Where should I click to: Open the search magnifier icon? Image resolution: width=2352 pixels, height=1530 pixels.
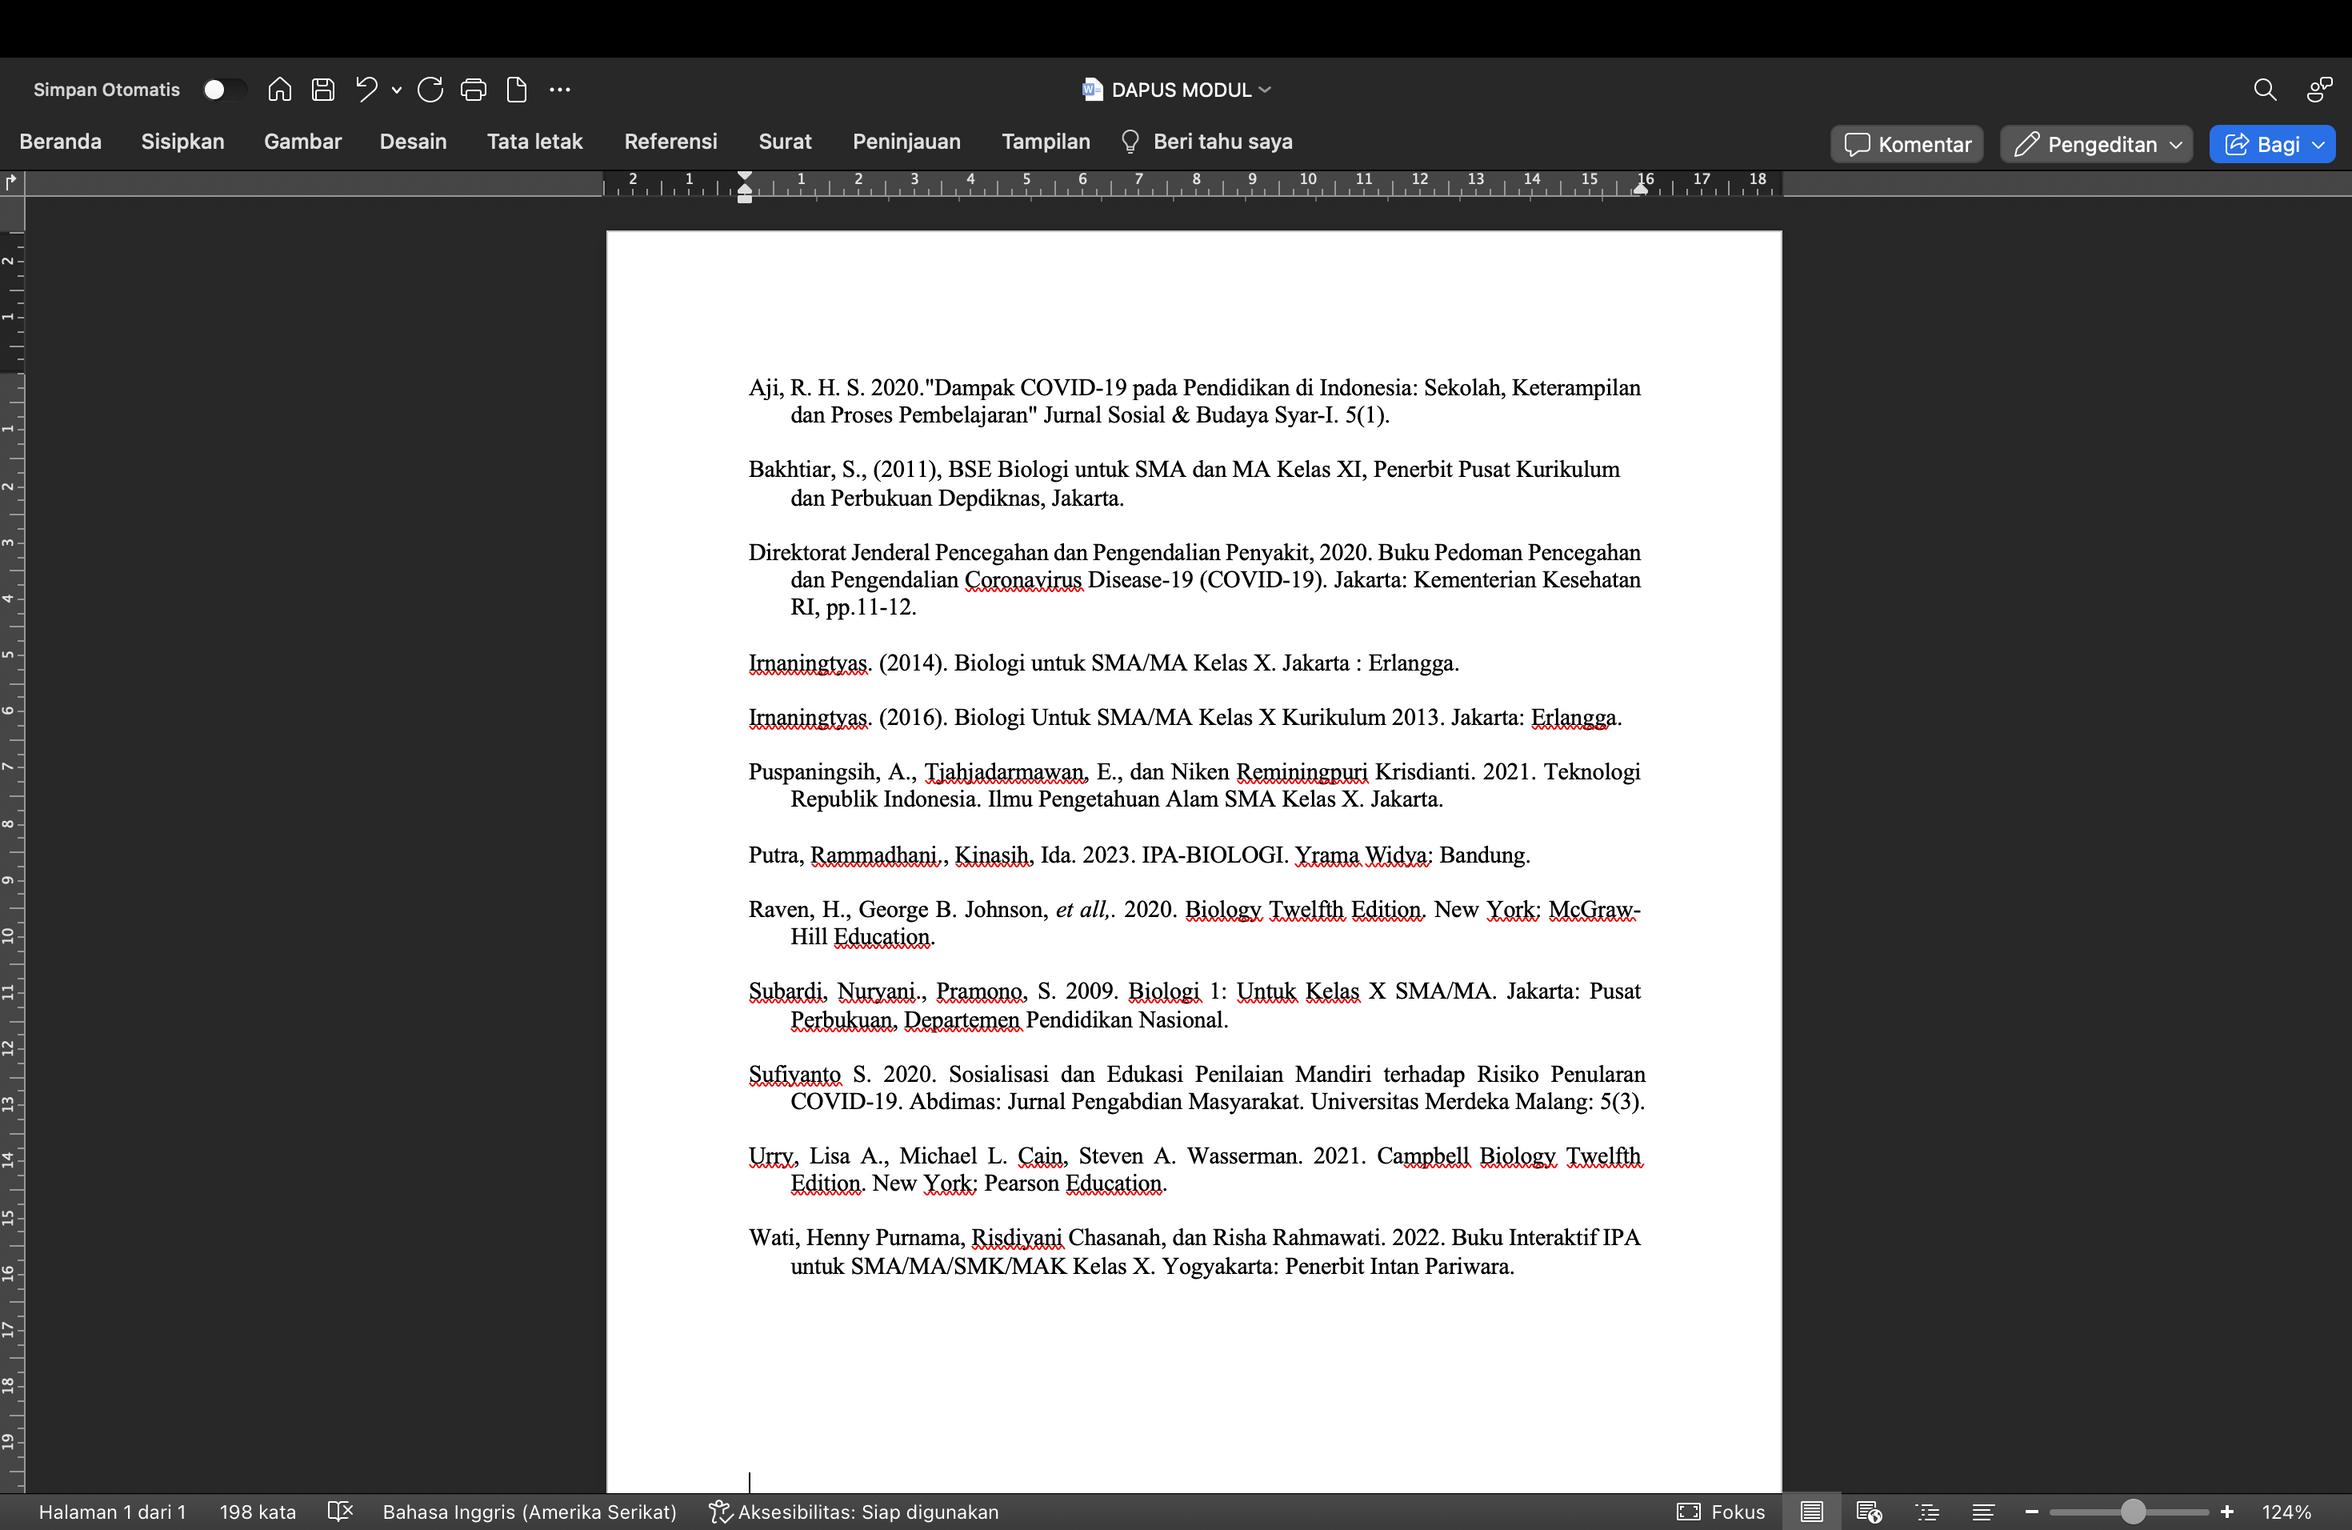(x=2265, y=90)
